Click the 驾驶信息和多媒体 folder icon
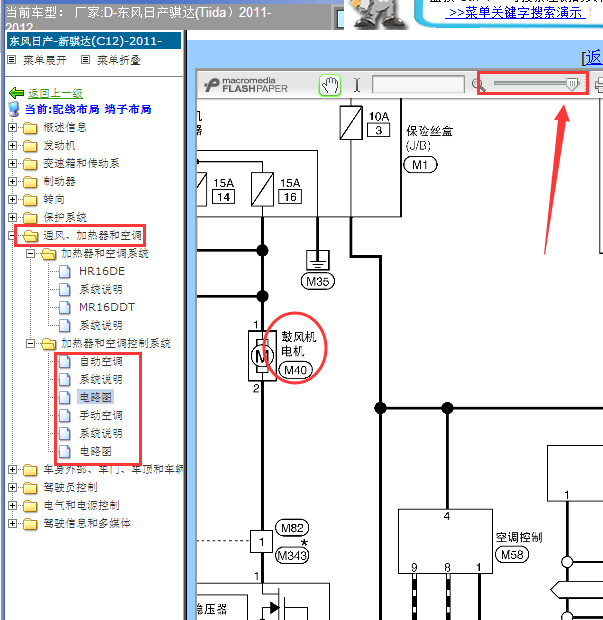The width and height of the screenshot is (603, 620). click(30, 524)
